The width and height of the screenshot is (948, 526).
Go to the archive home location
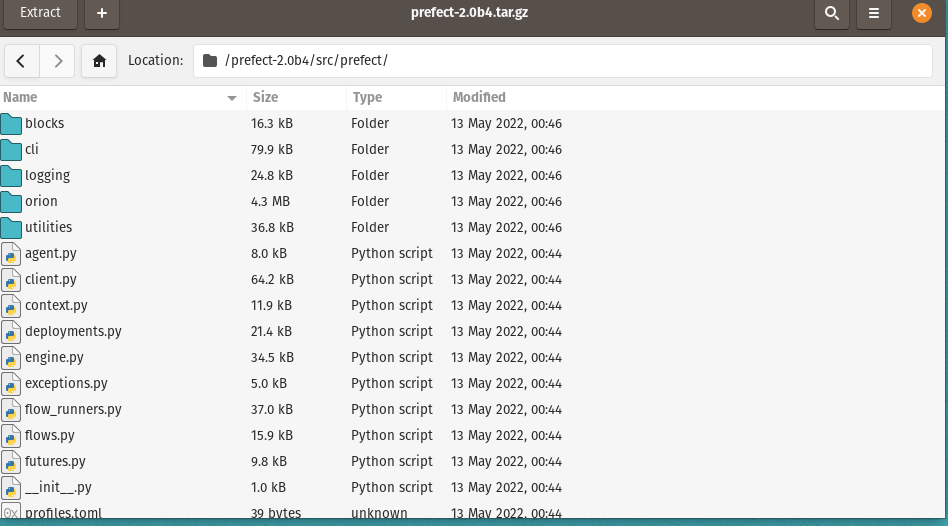(99, 60)
